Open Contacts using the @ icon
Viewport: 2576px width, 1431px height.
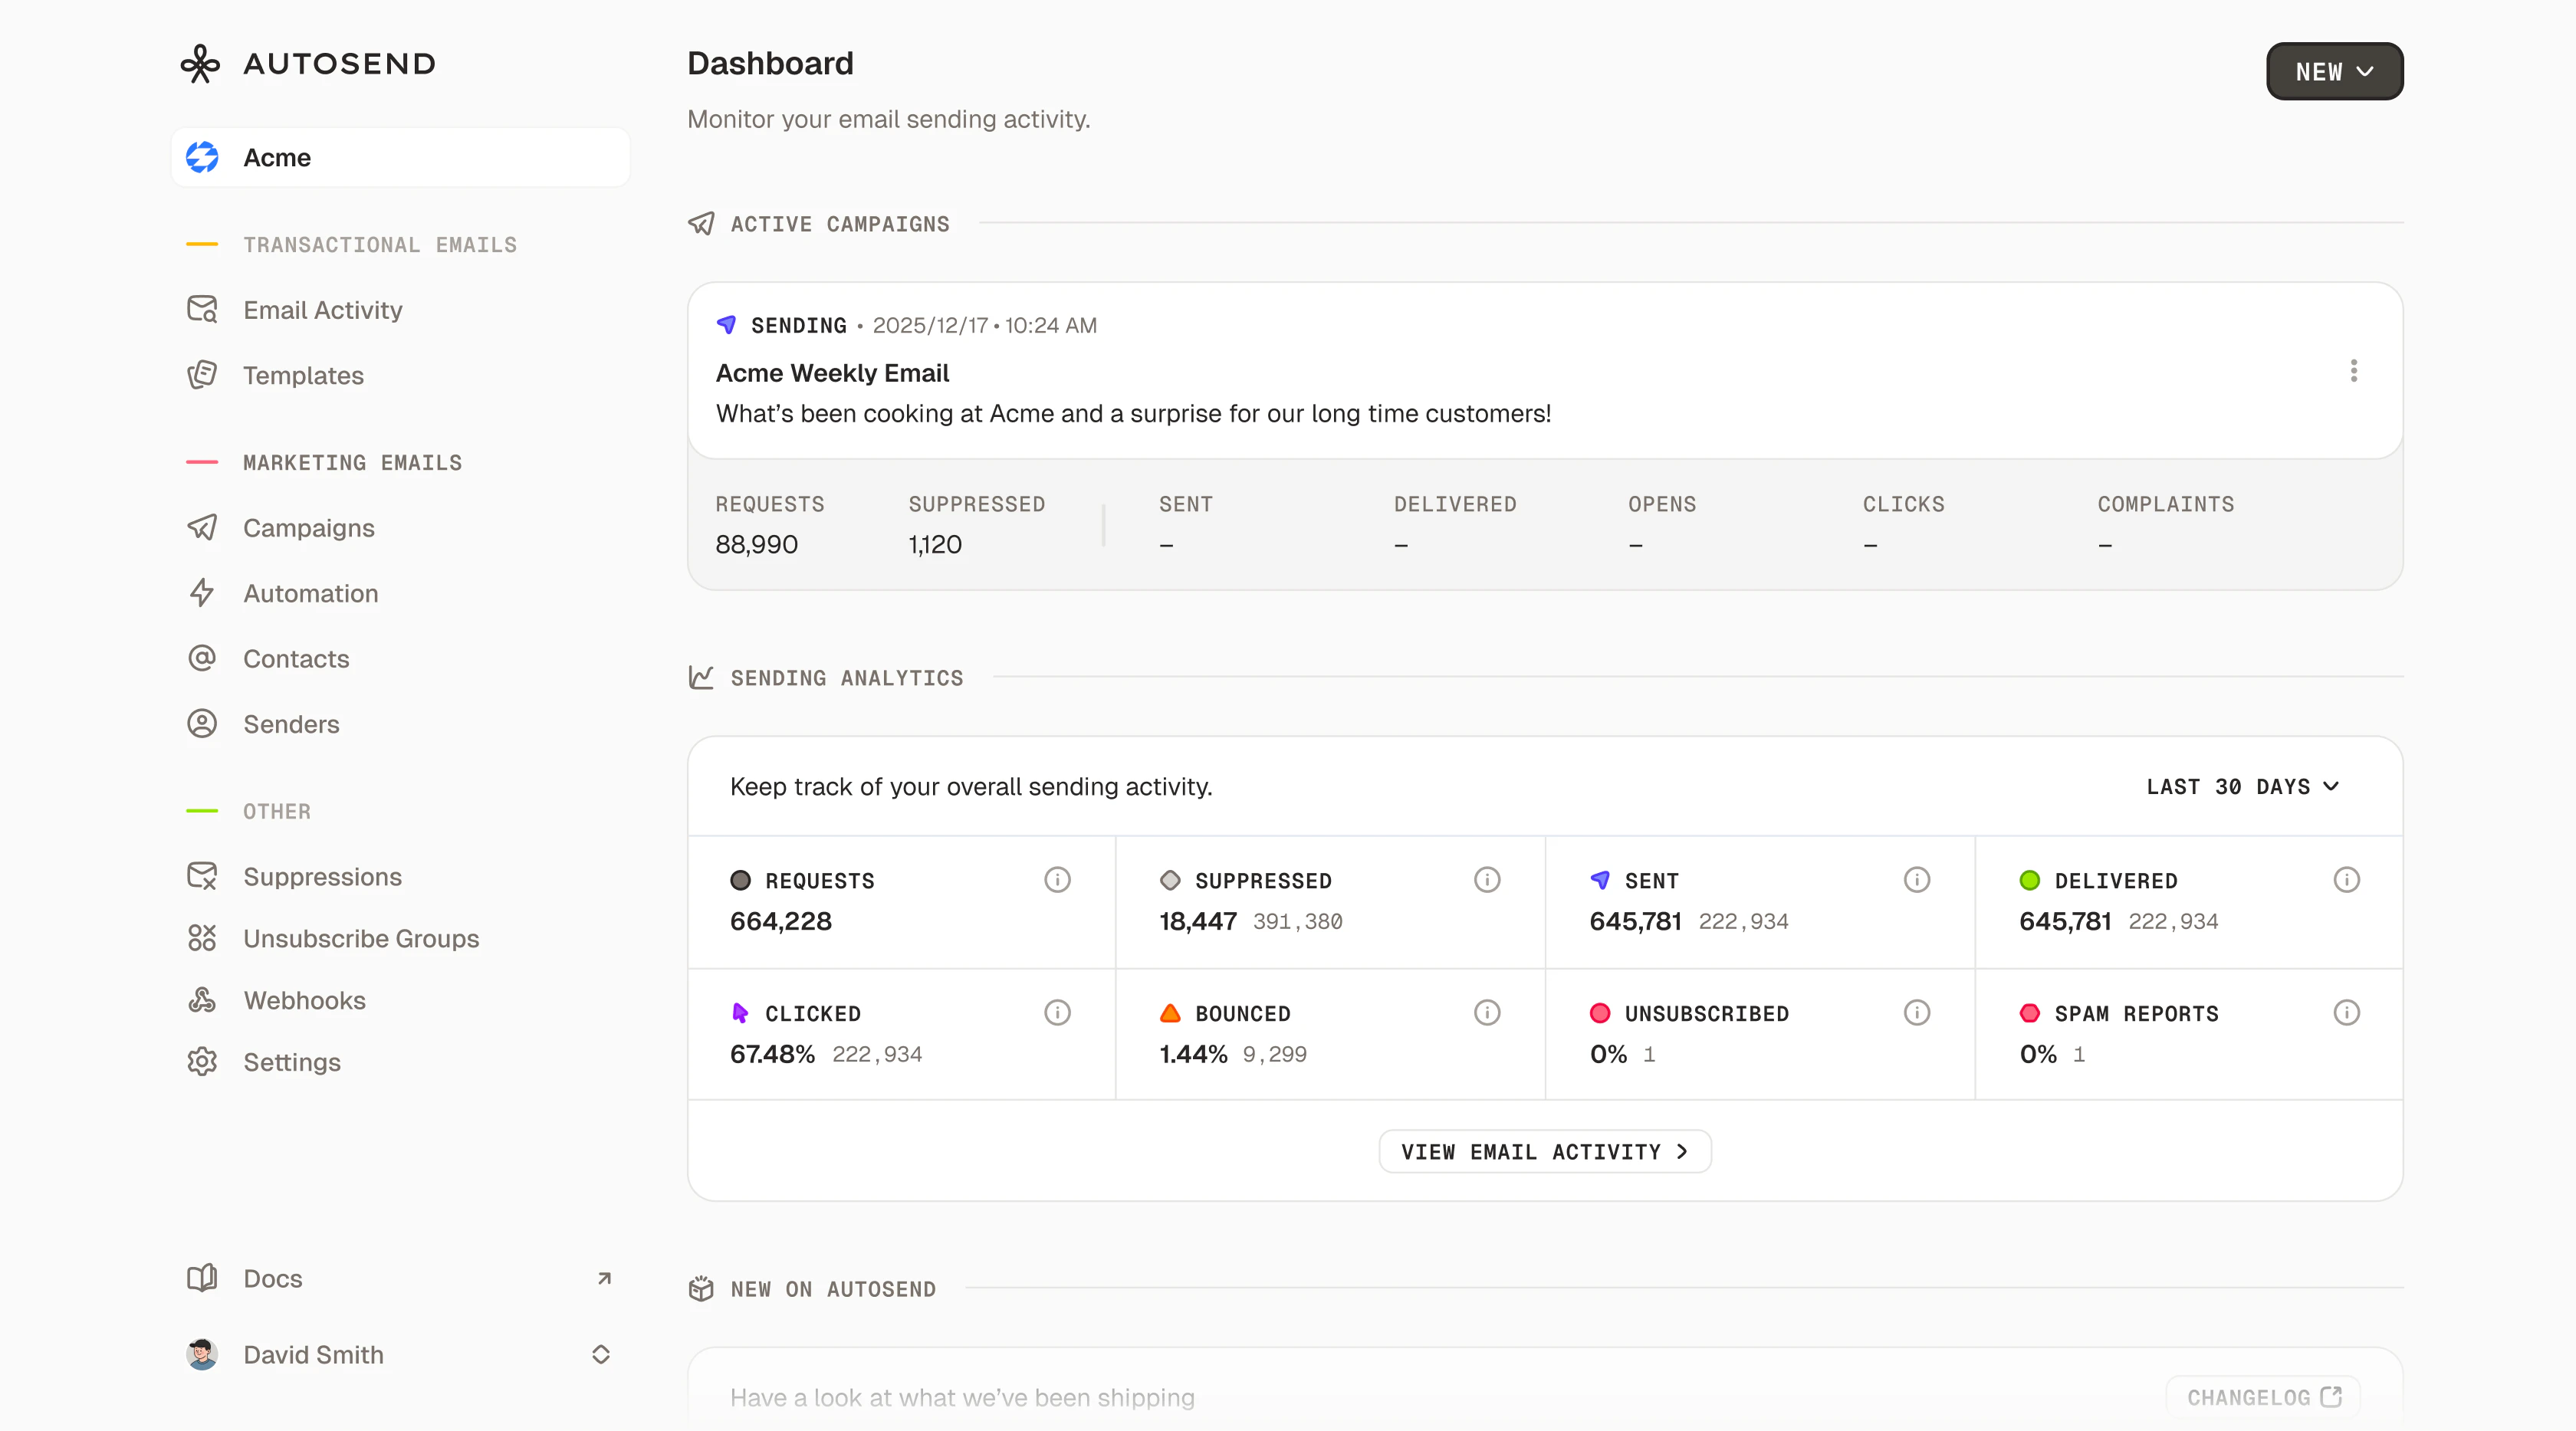click(202, 658)
